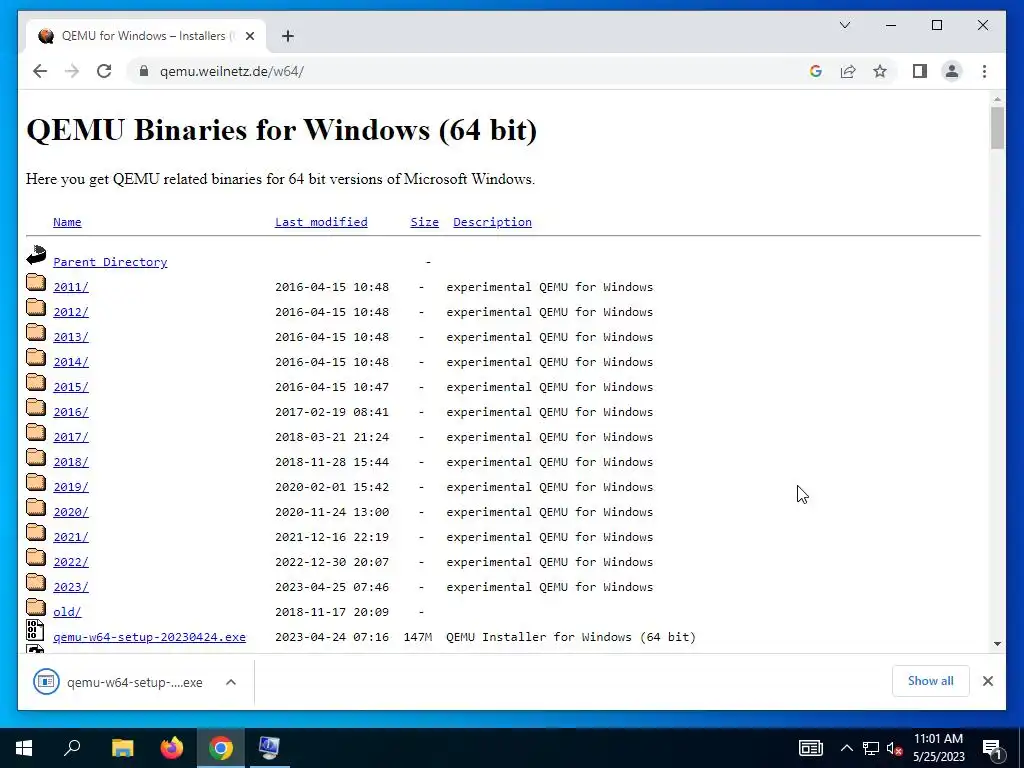The width and height of the screenshot is (1024, 768).
Task: Go back to the previous page
Action: (40, 71)
